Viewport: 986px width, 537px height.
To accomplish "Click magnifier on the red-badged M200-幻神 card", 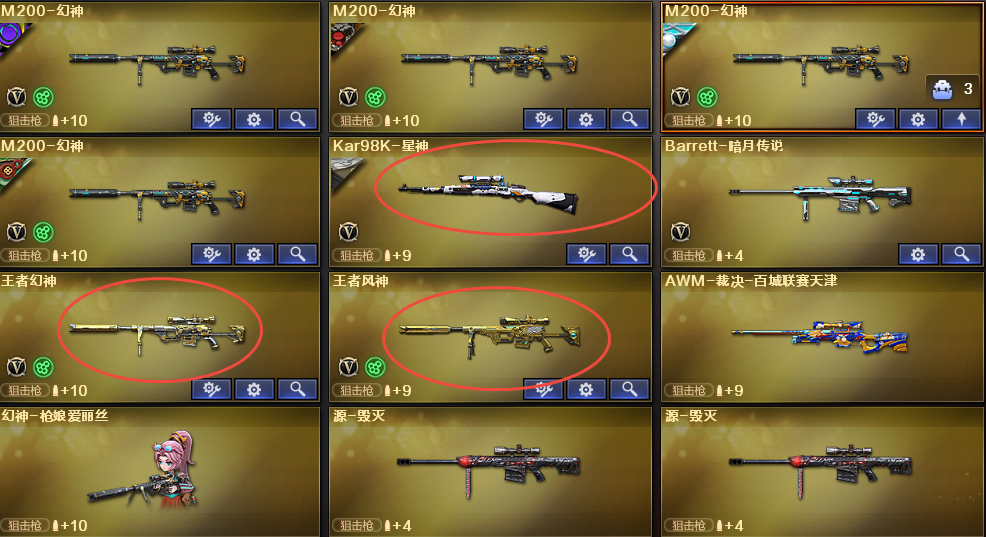I will pos(629,119).
